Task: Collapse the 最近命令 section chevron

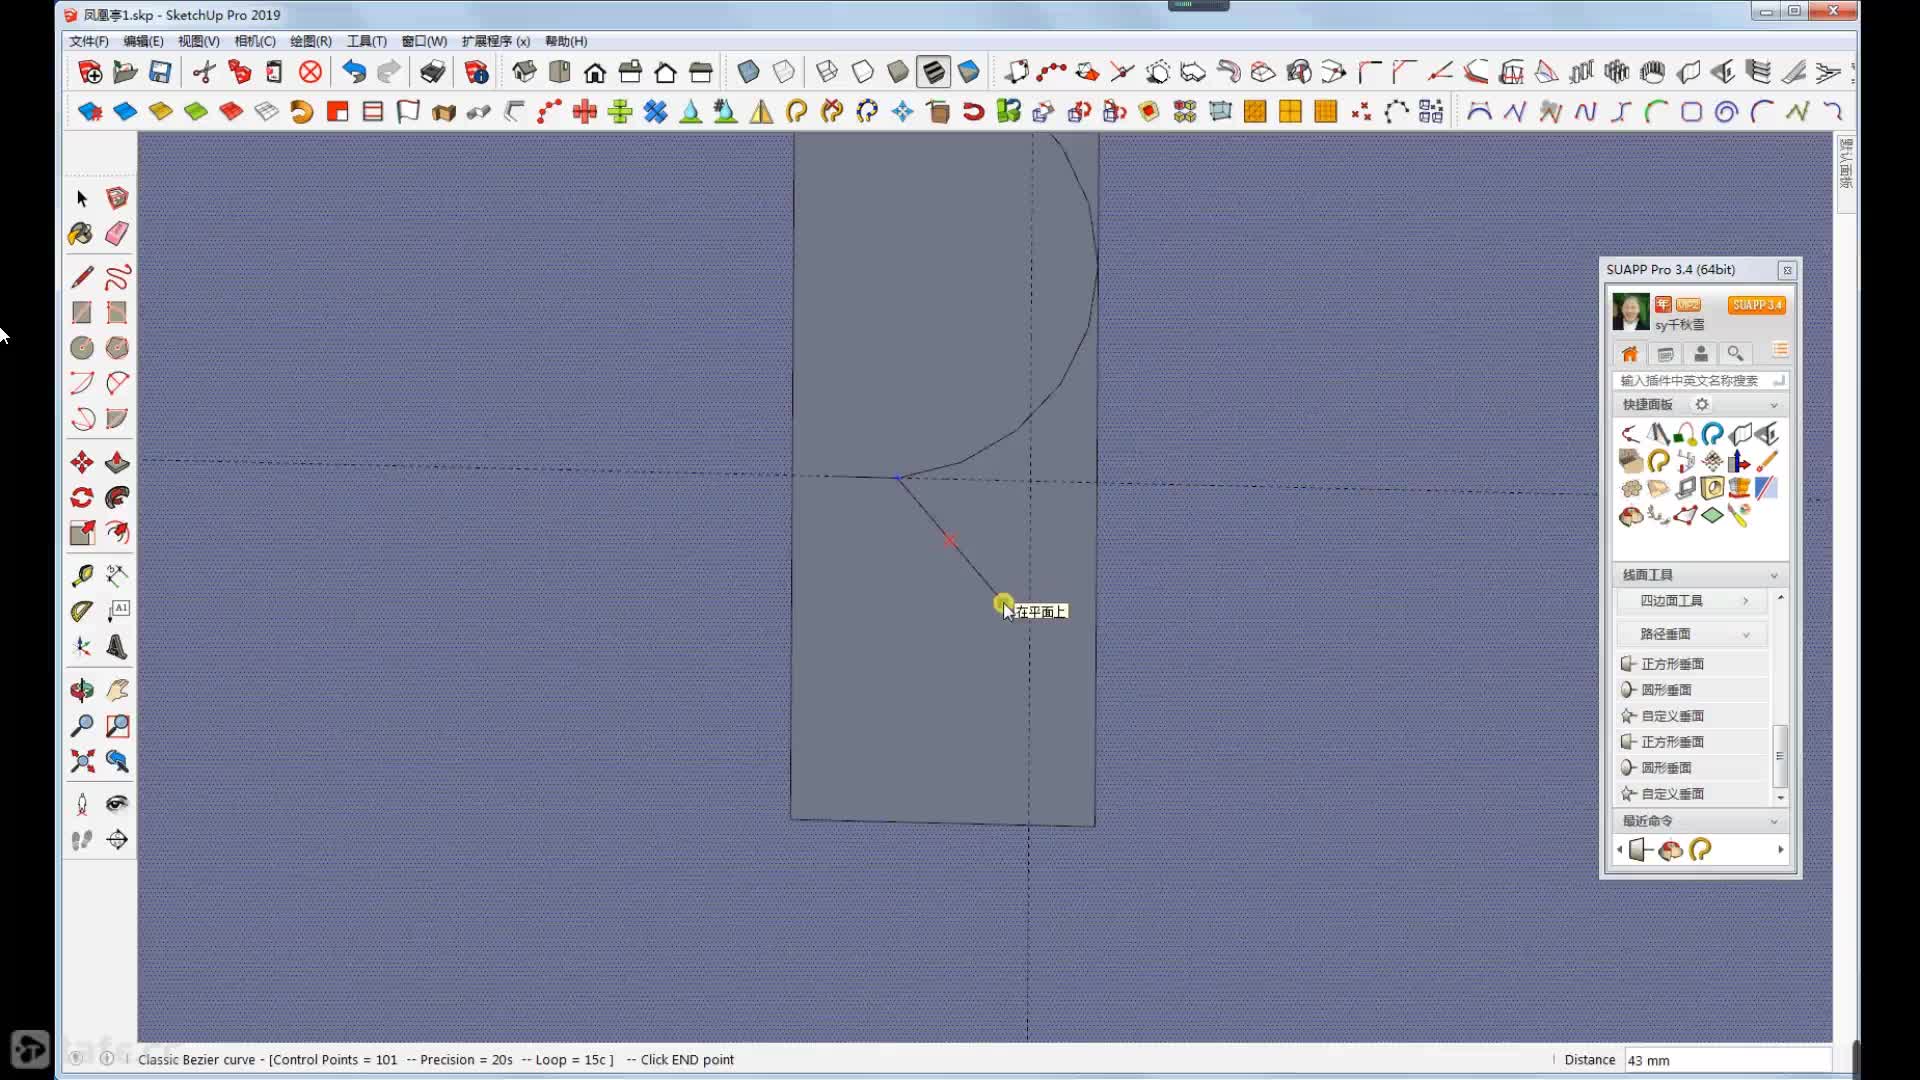Action: pos(1774,821)
